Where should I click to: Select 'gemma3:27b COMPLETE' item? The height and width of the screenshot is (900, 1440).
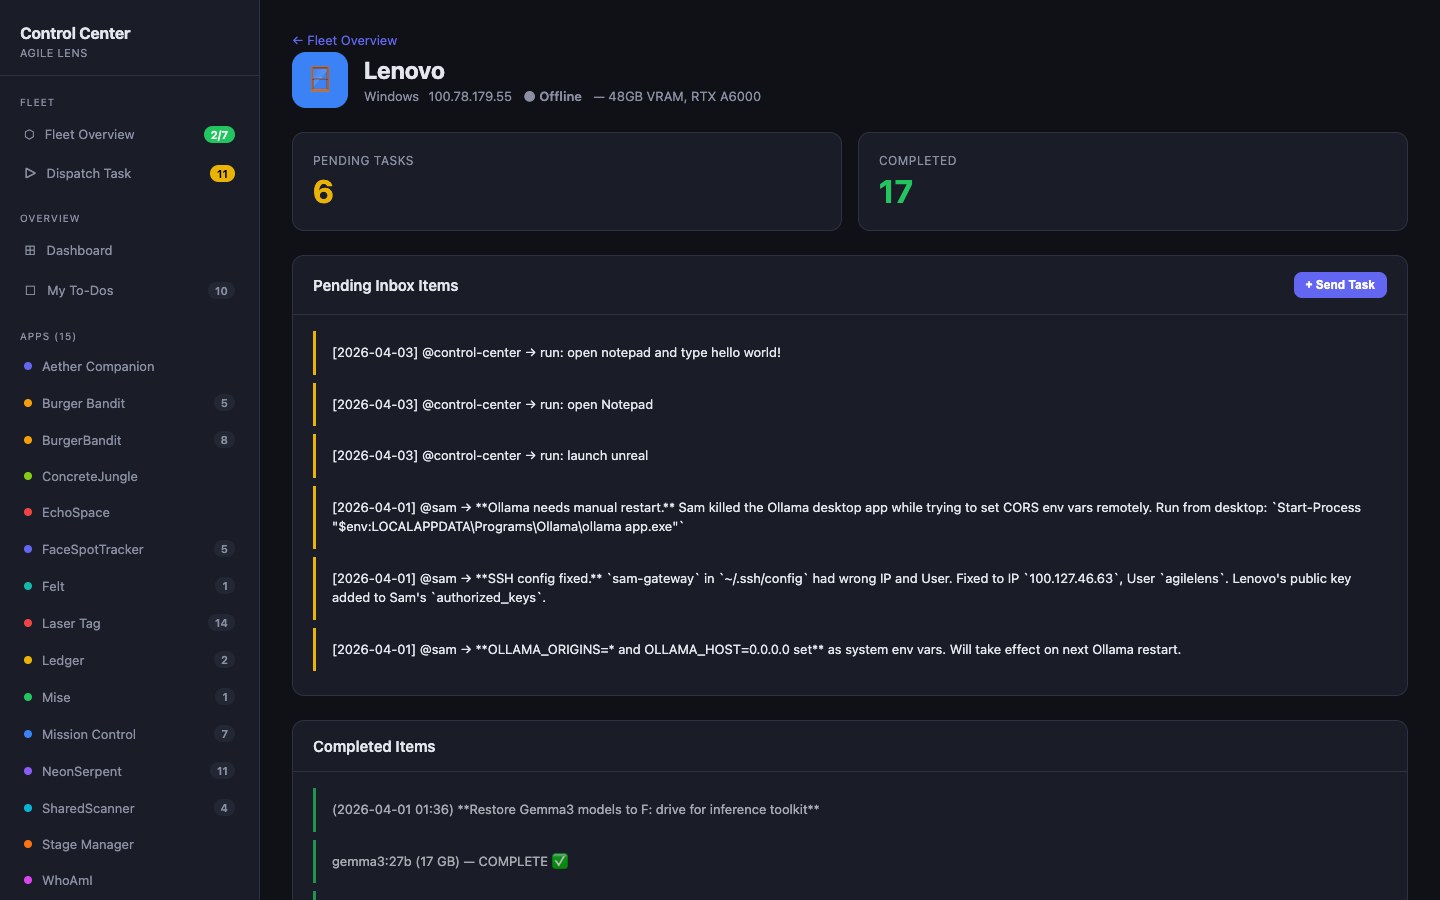[x=850, y=861]
